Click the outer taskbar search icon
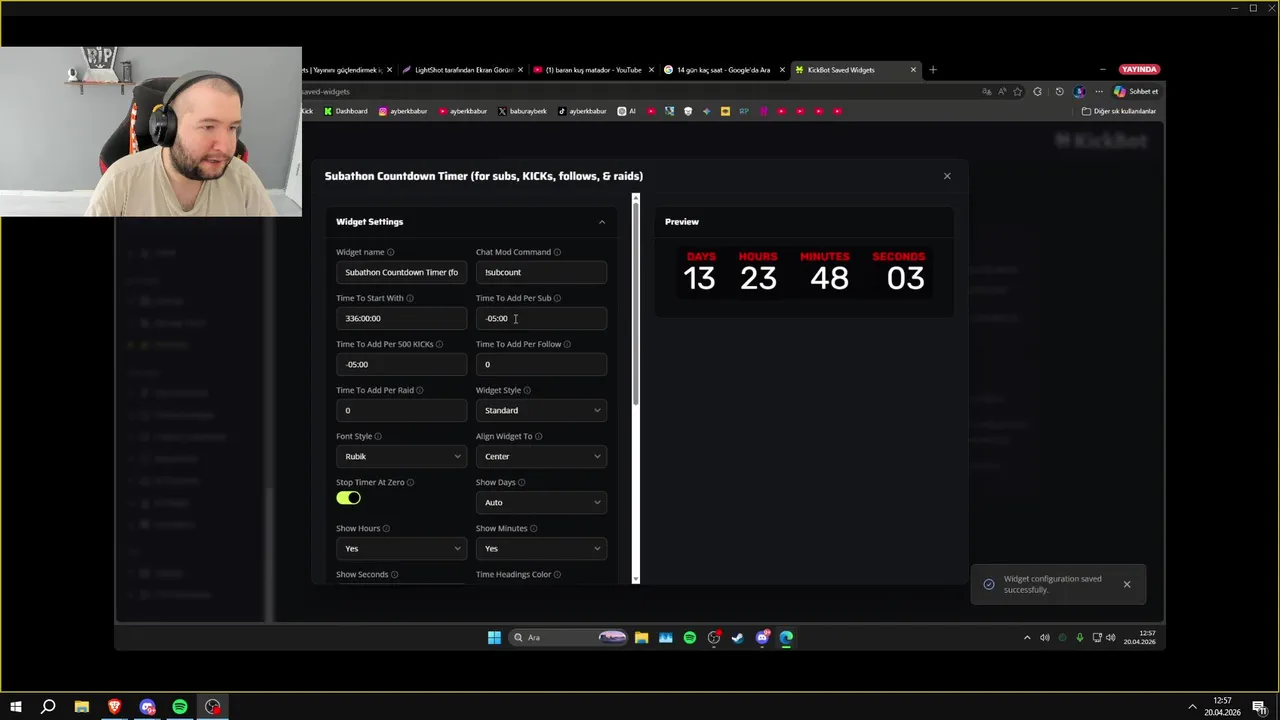Screen dimensions: 1280x720 click(48, 707)
